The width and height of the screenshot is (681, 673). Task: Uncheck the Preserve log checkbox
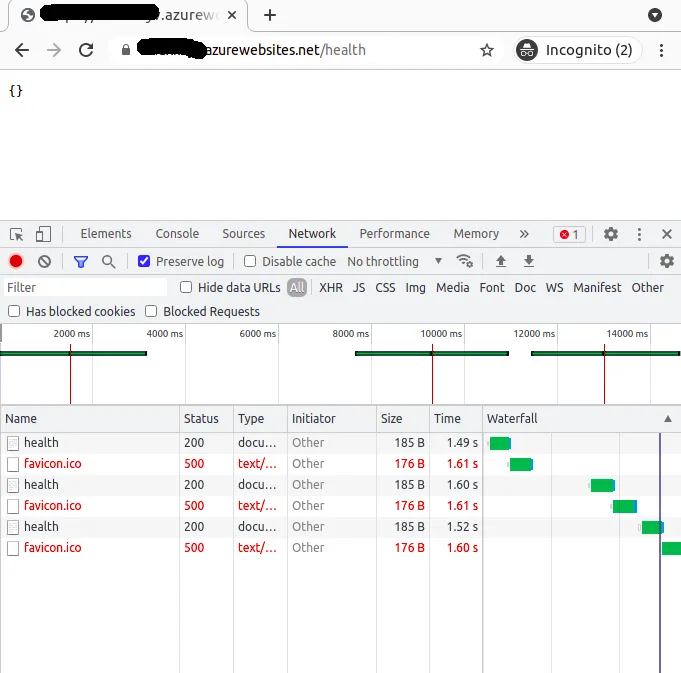[x=144, y=261]
